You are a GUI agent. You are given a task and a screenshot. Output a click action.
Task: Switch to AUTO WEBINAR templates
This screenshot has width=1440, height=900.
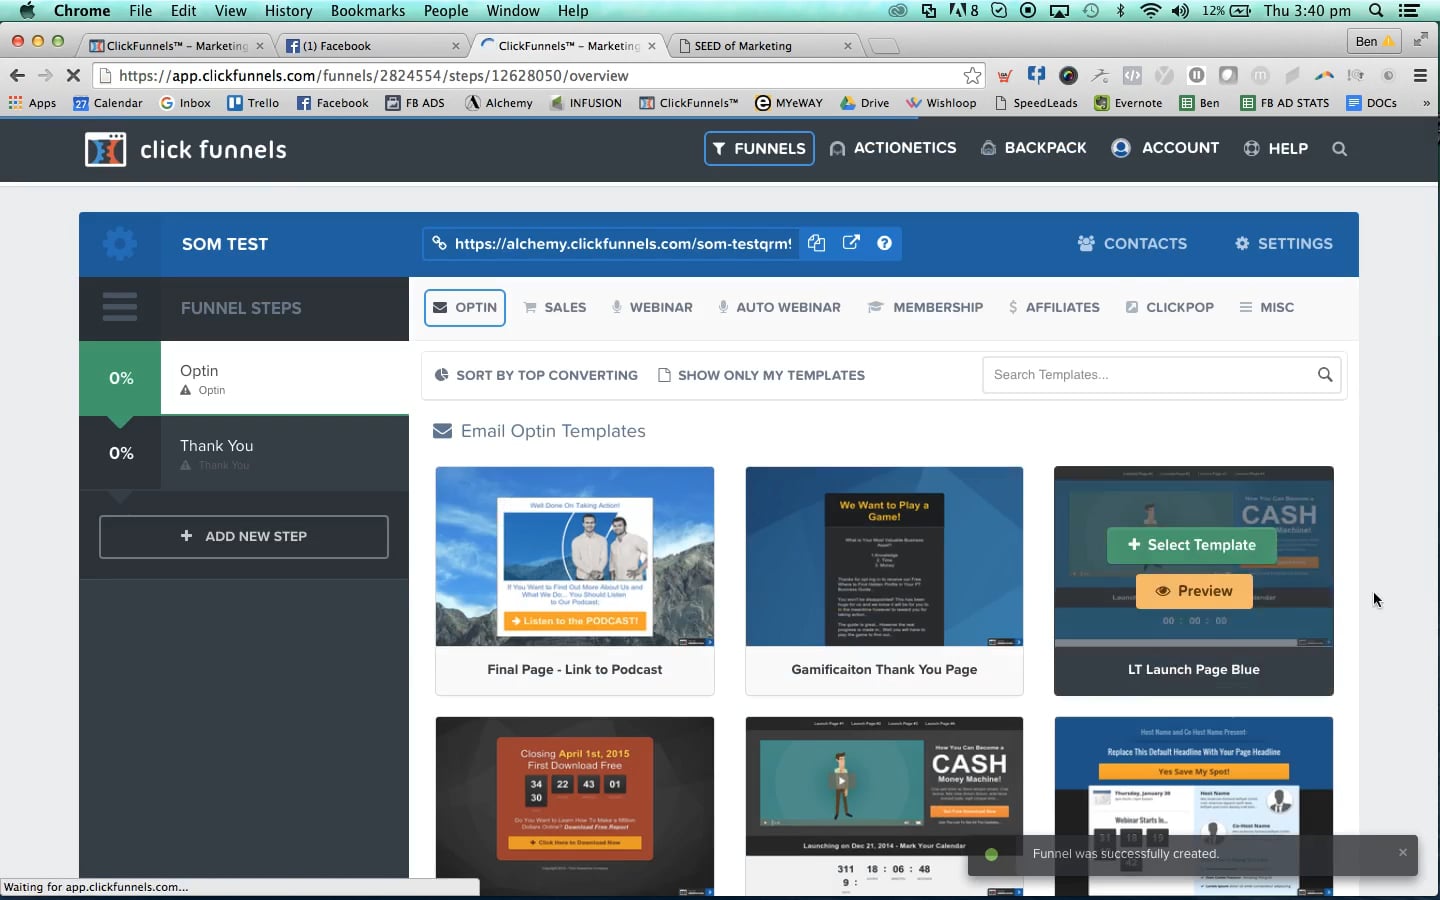click(x=779, y=307)
